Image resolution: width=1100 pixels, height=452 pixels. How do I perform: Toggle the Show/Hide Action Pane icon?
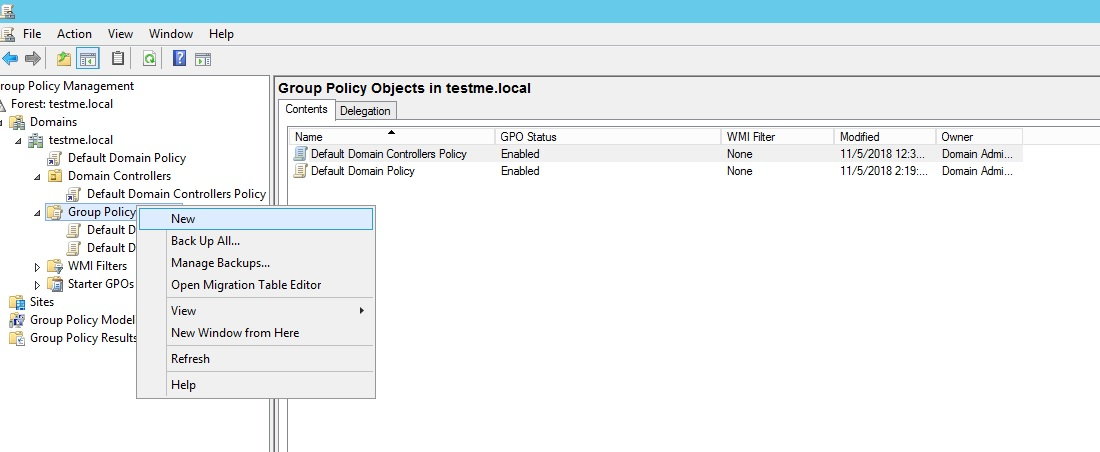[x=203, y=59]
